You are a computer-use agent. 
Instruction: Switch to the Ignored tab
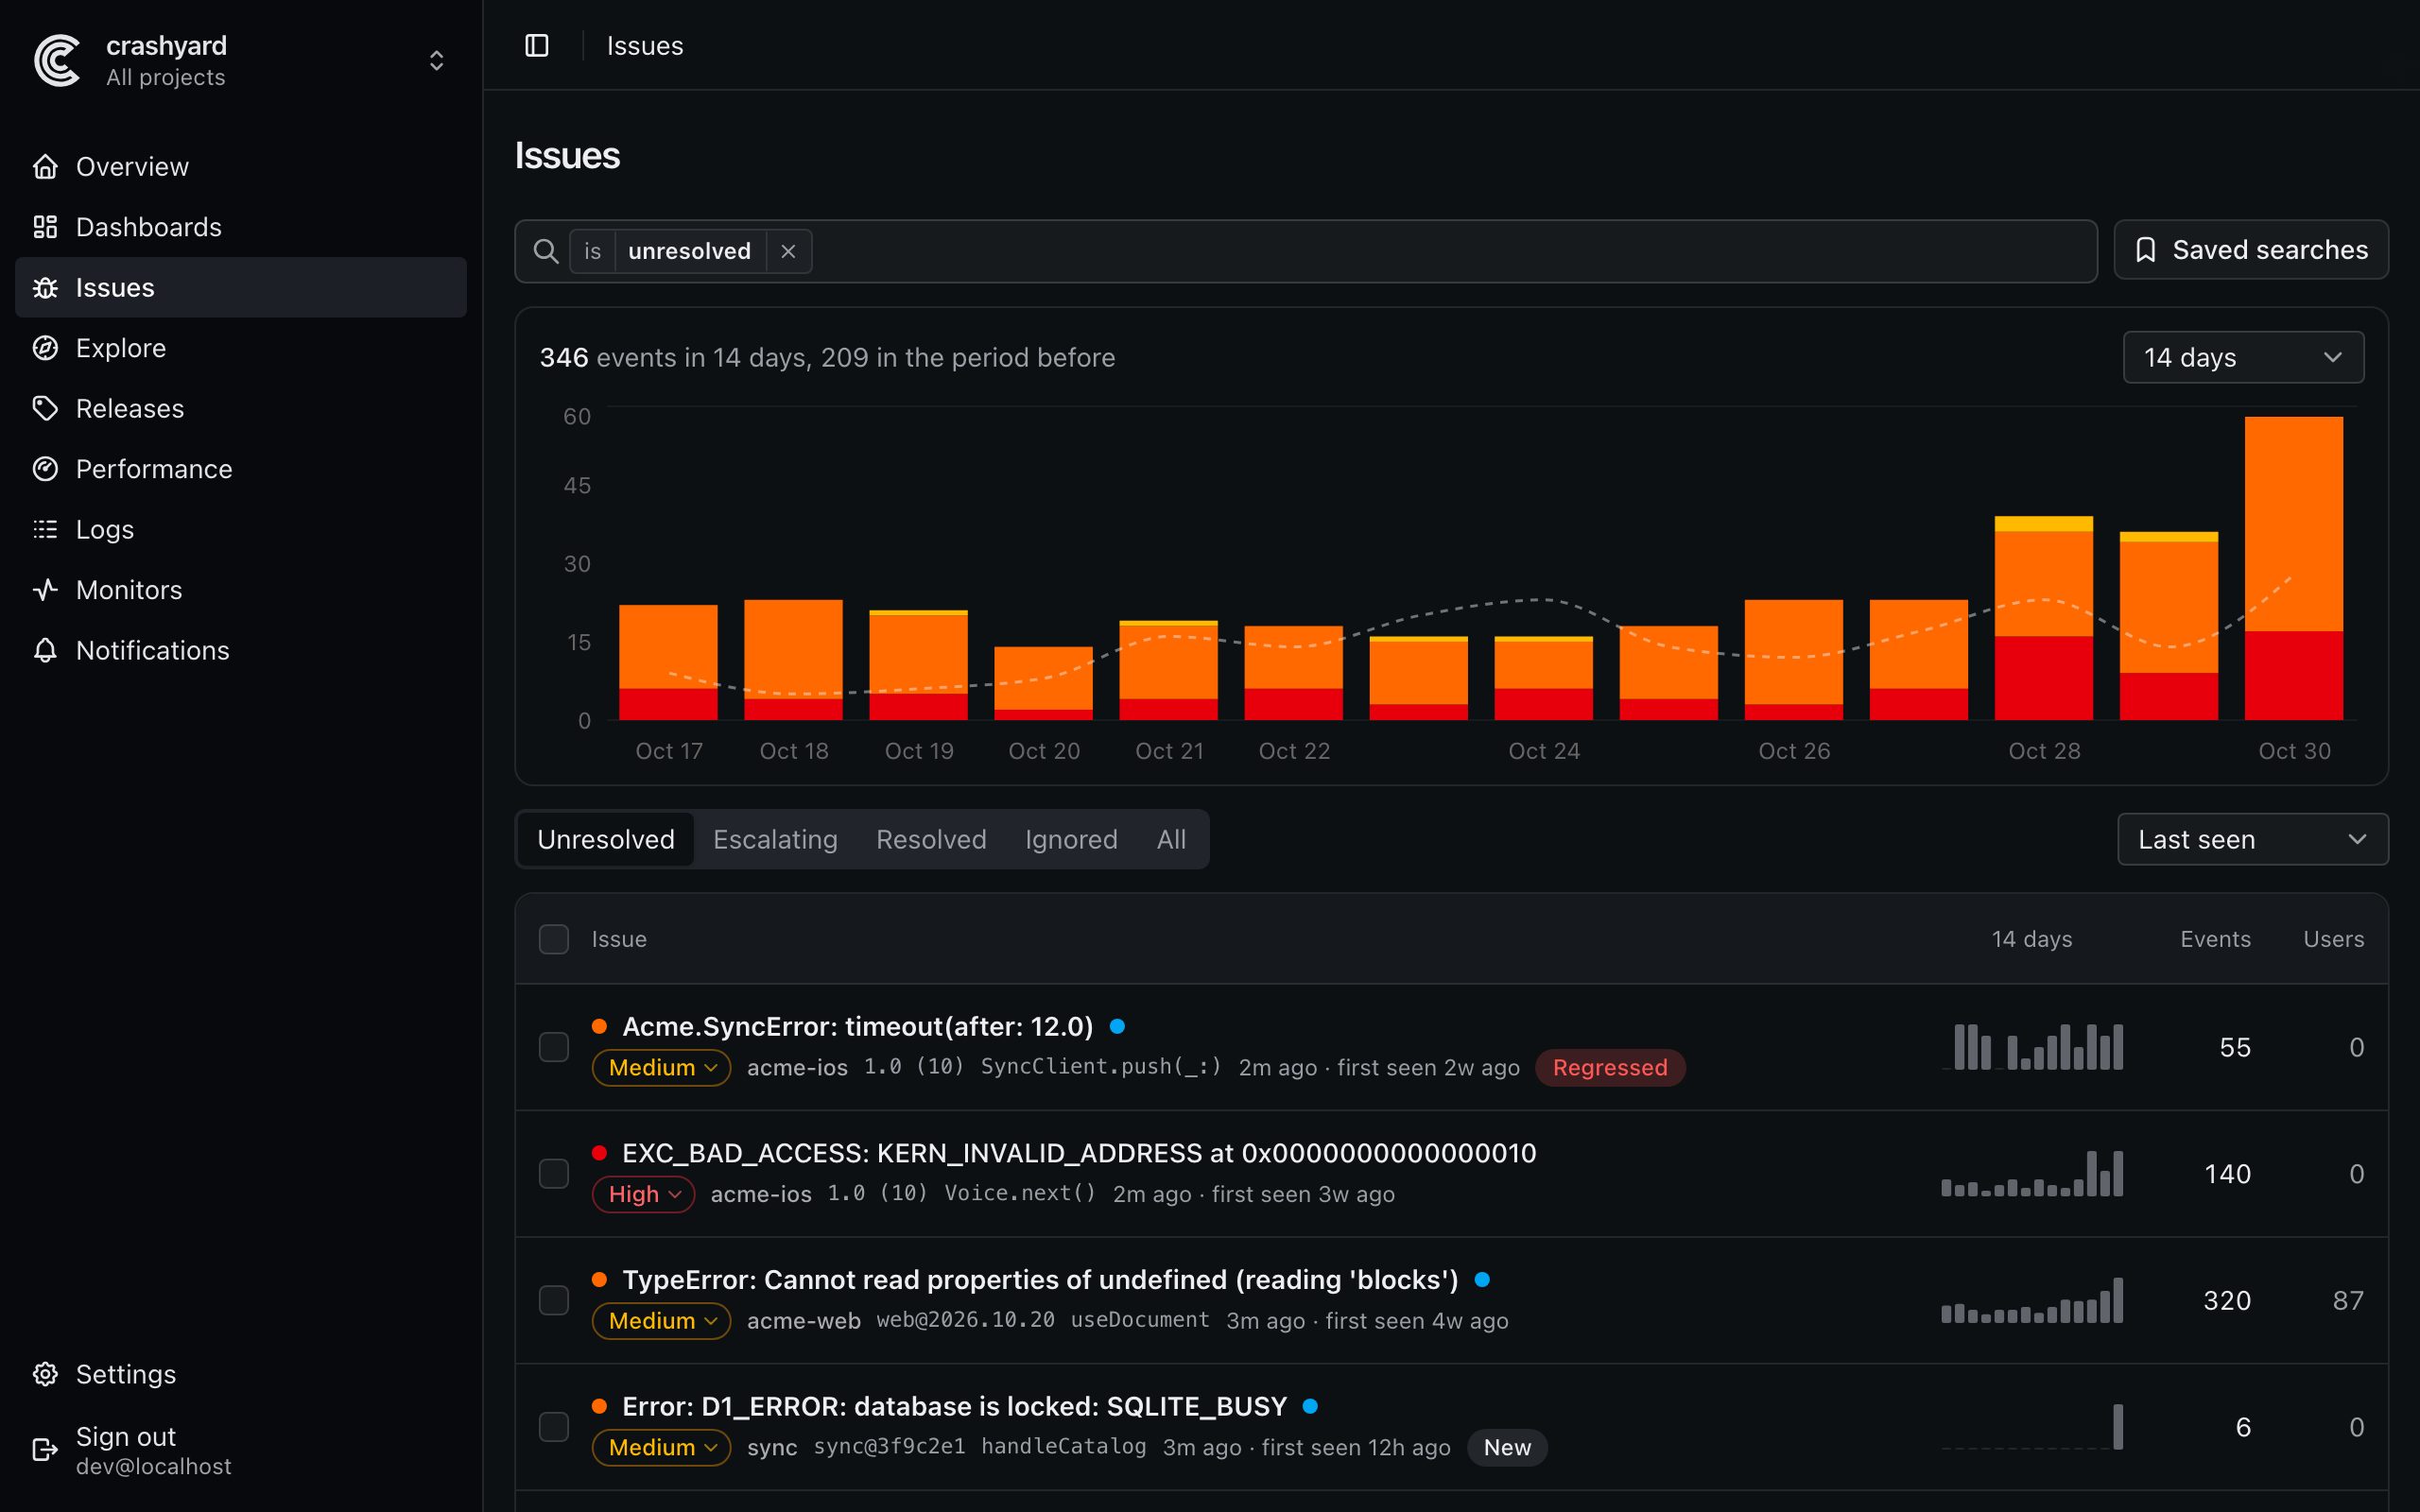(x=1071, y=839)
